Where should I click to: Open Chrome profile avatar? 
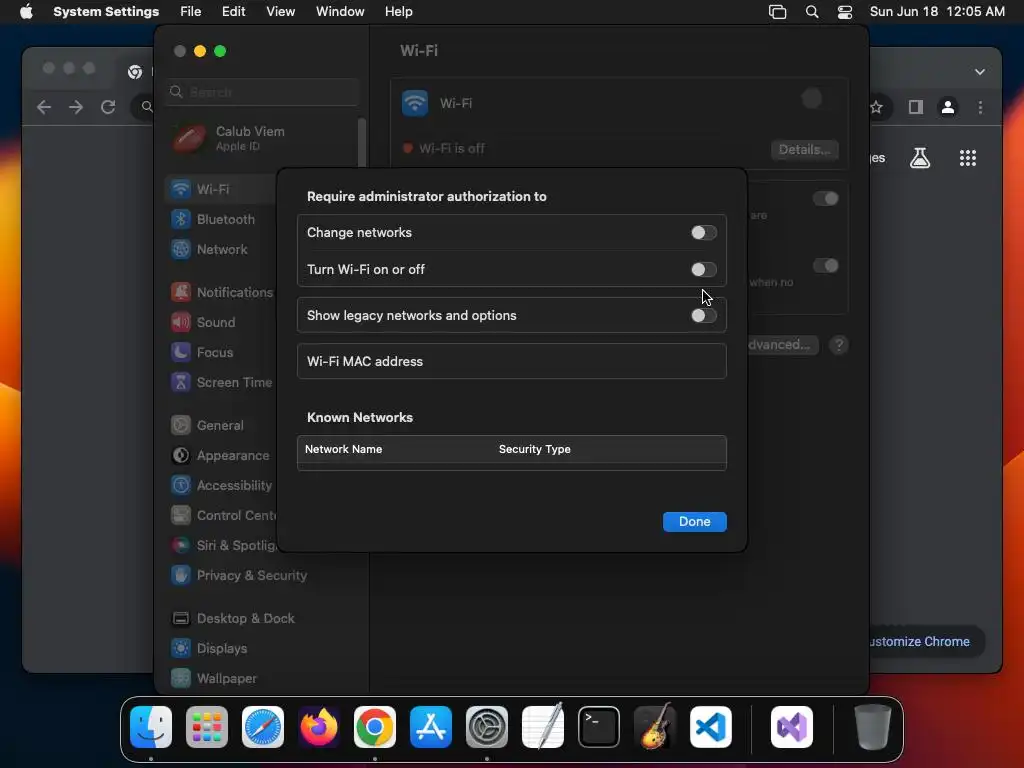coord(948,107)
